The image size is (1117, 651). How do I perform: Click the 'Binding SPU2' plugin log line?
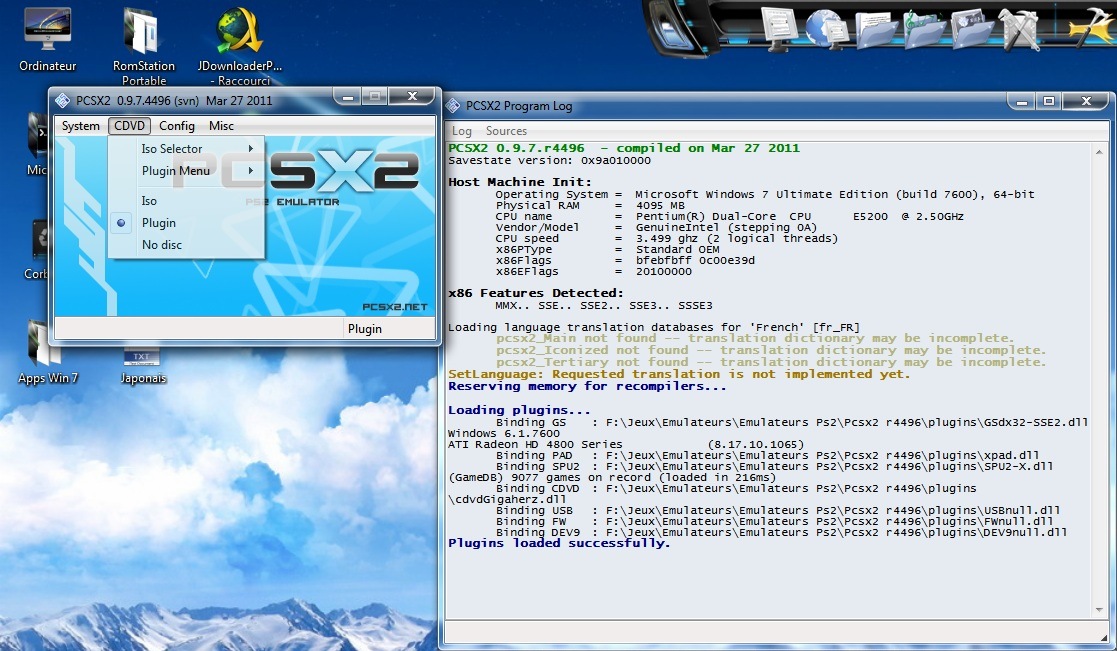pos(774,467)
